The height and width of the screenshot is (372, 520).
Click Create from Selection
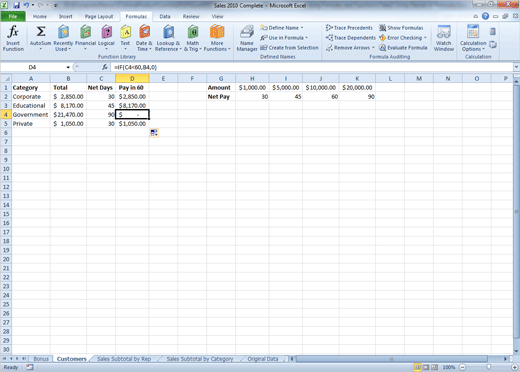click(x=289, y=48)
